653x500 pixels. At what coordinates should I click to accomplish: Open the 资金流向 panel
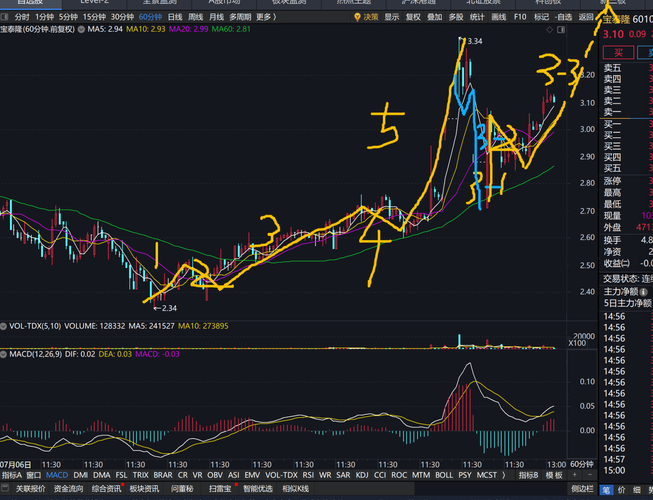68,488
